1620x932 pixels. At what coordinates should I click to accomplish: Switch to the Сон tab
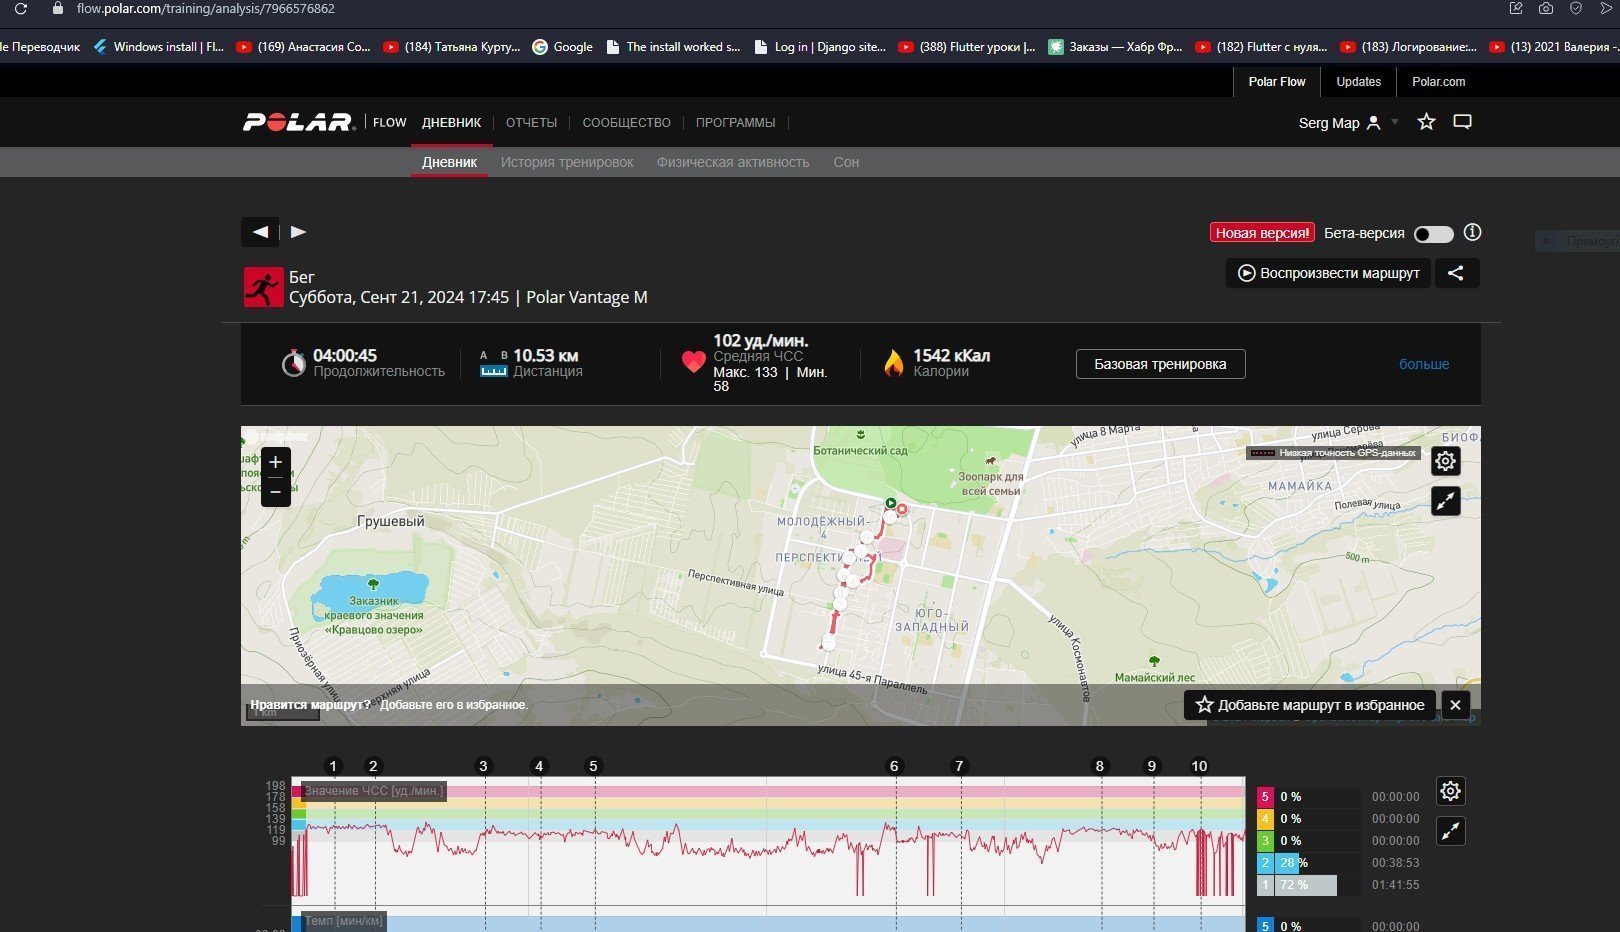click(846, 162)
